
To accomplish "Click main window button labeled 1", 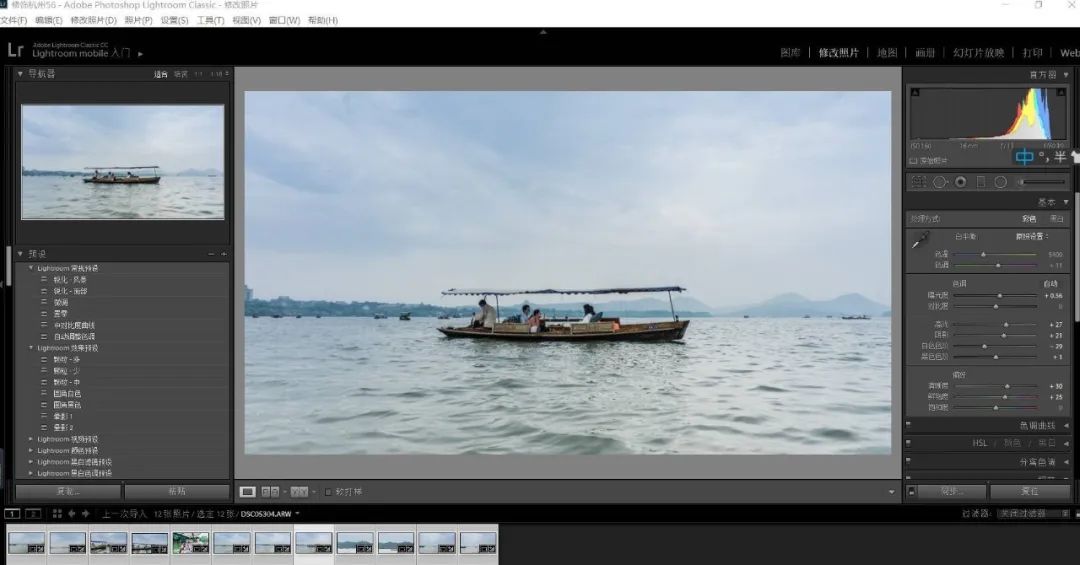I will pyautogui.click(x=12, y=513).
